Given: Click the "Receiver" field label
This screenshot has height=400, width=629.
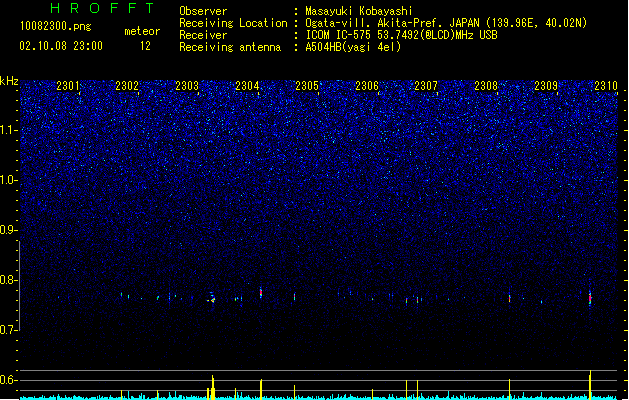Looking at the screenshot, I should 203,35.
